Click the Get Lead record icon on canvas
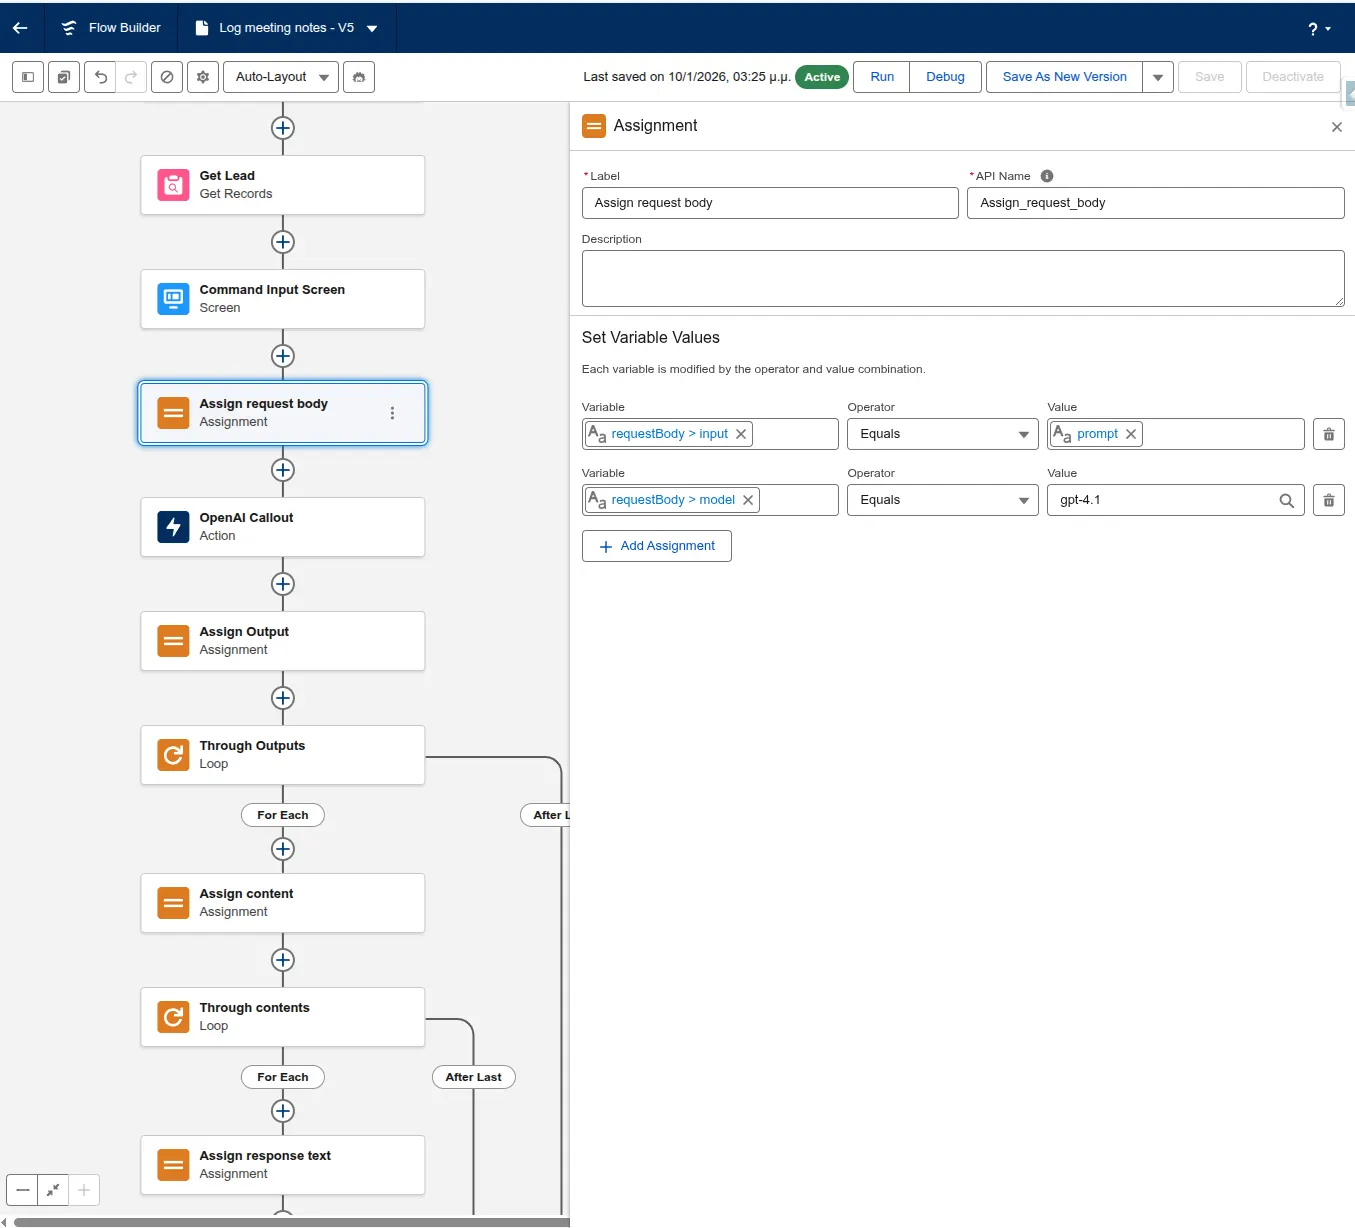The width and height of the screenshot is (1355, 1228). (x=173, y=185)
